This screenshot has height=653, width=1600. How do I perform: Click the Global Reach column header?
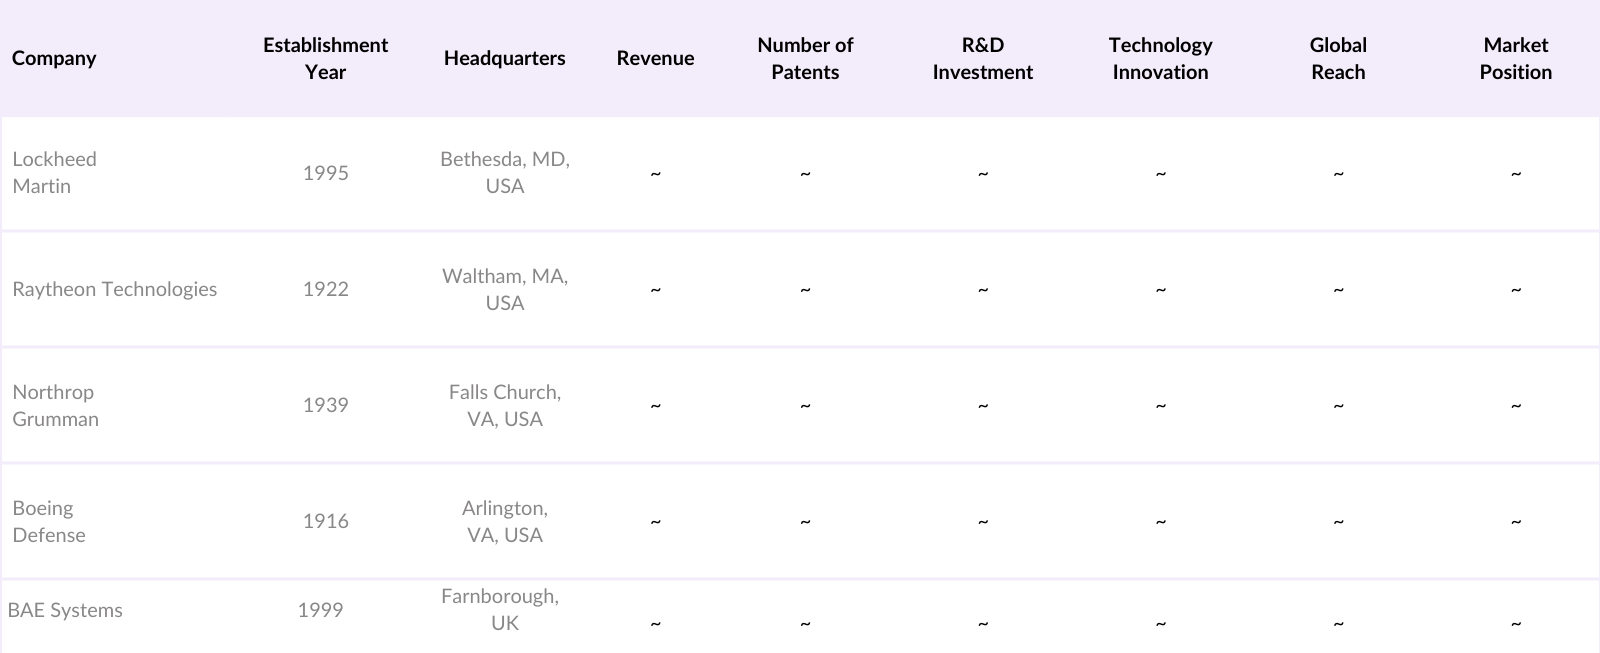[x=1338, y=58]
